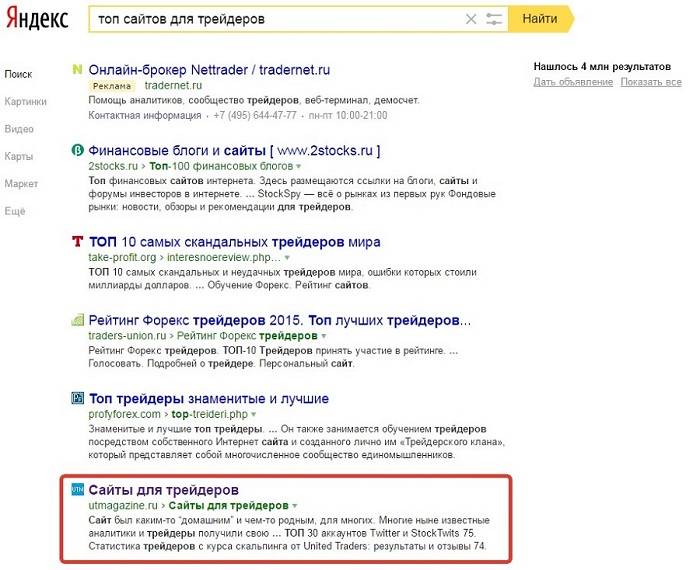The width and height of the screenshot is (700, 570).
Task: Click Дать объявление link
Action: pyautogui.click(x=573, y=82)
